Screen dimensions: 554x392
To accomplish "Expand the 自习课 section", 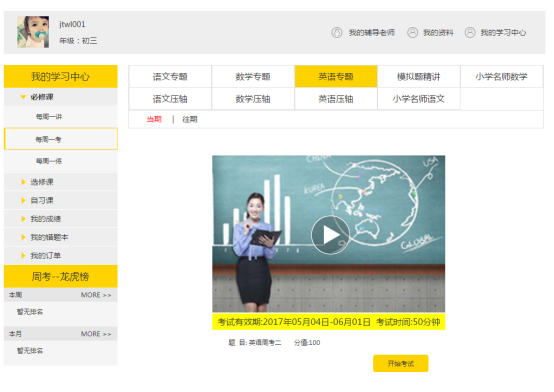I will (23, 200).
